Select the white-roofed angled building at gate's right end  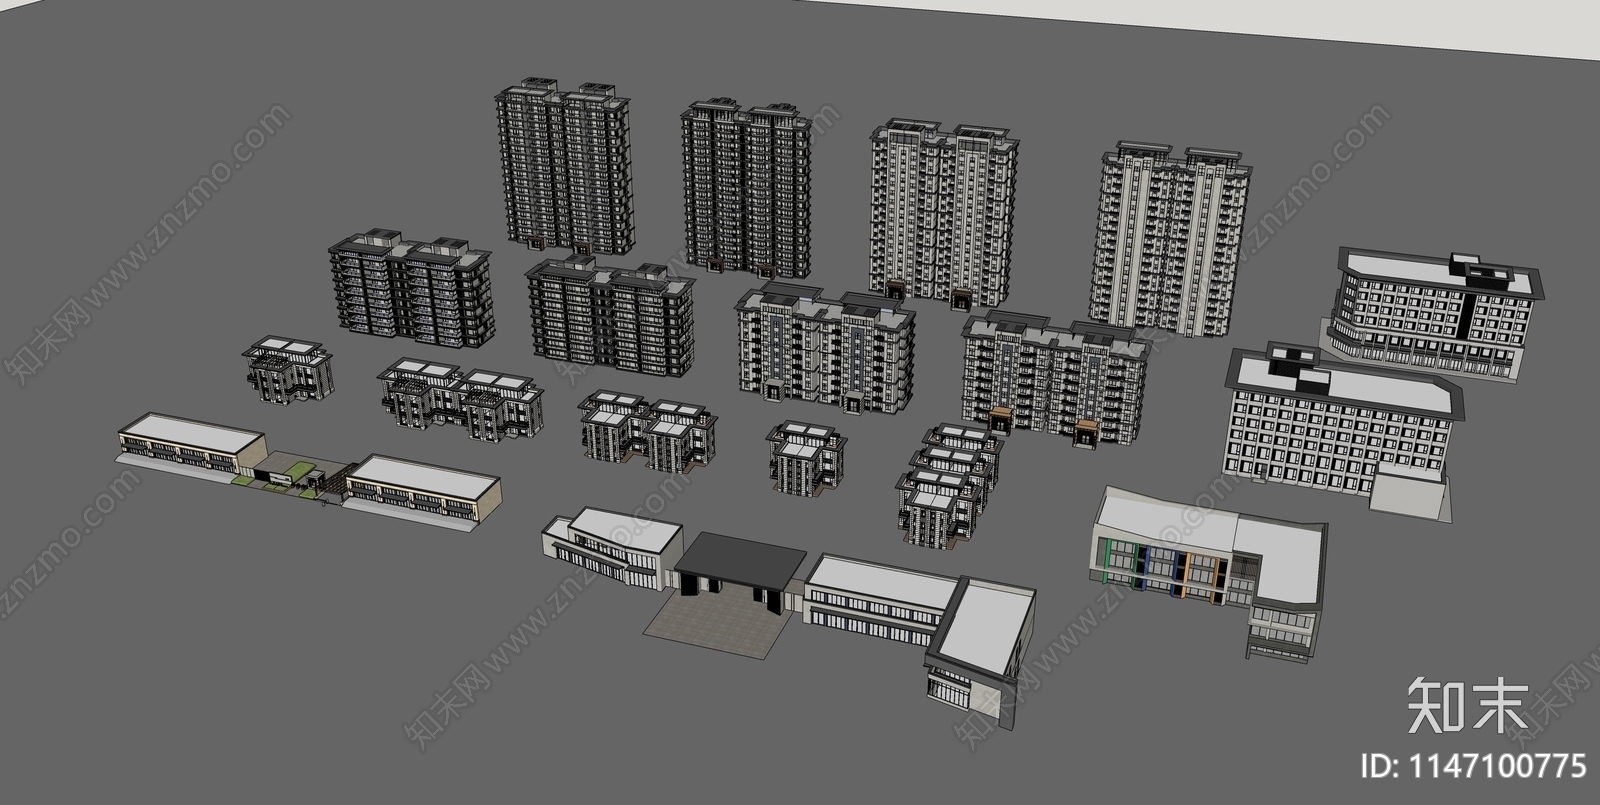tap(980, 650)
